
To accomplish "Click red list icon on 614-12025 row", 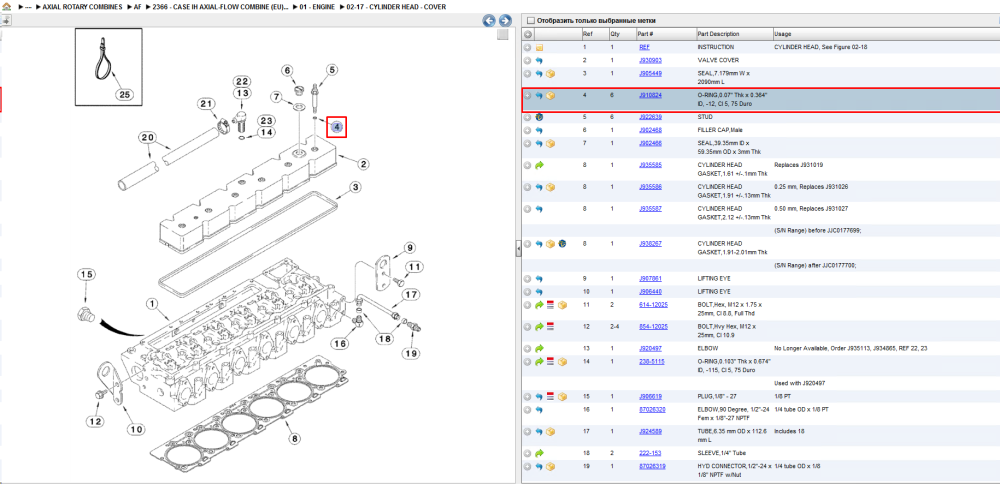I will click(550, 305).
